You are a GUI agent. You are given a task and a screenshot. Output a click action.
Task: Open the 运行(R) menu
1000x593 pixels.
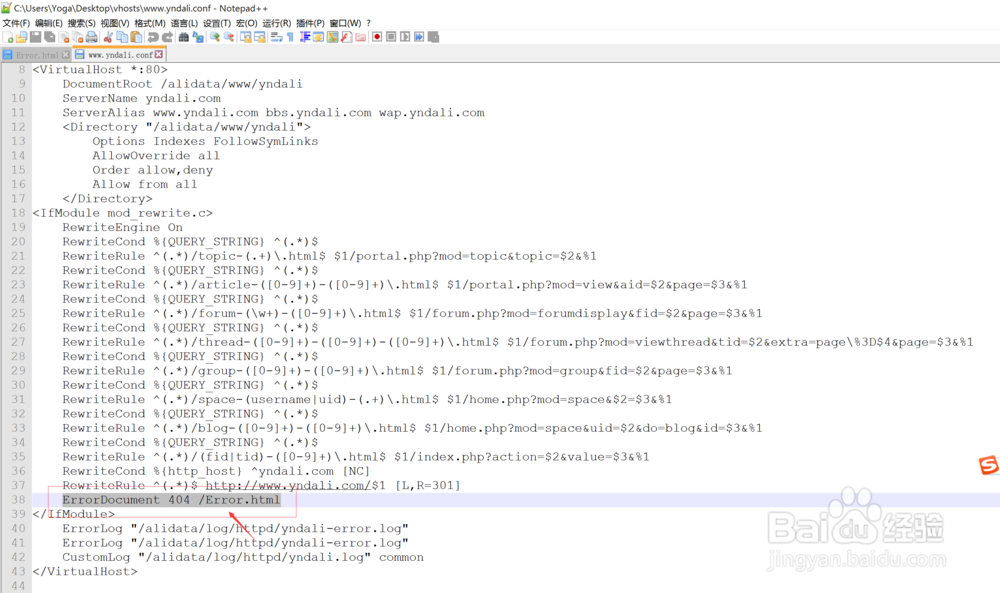click(277, 23)
